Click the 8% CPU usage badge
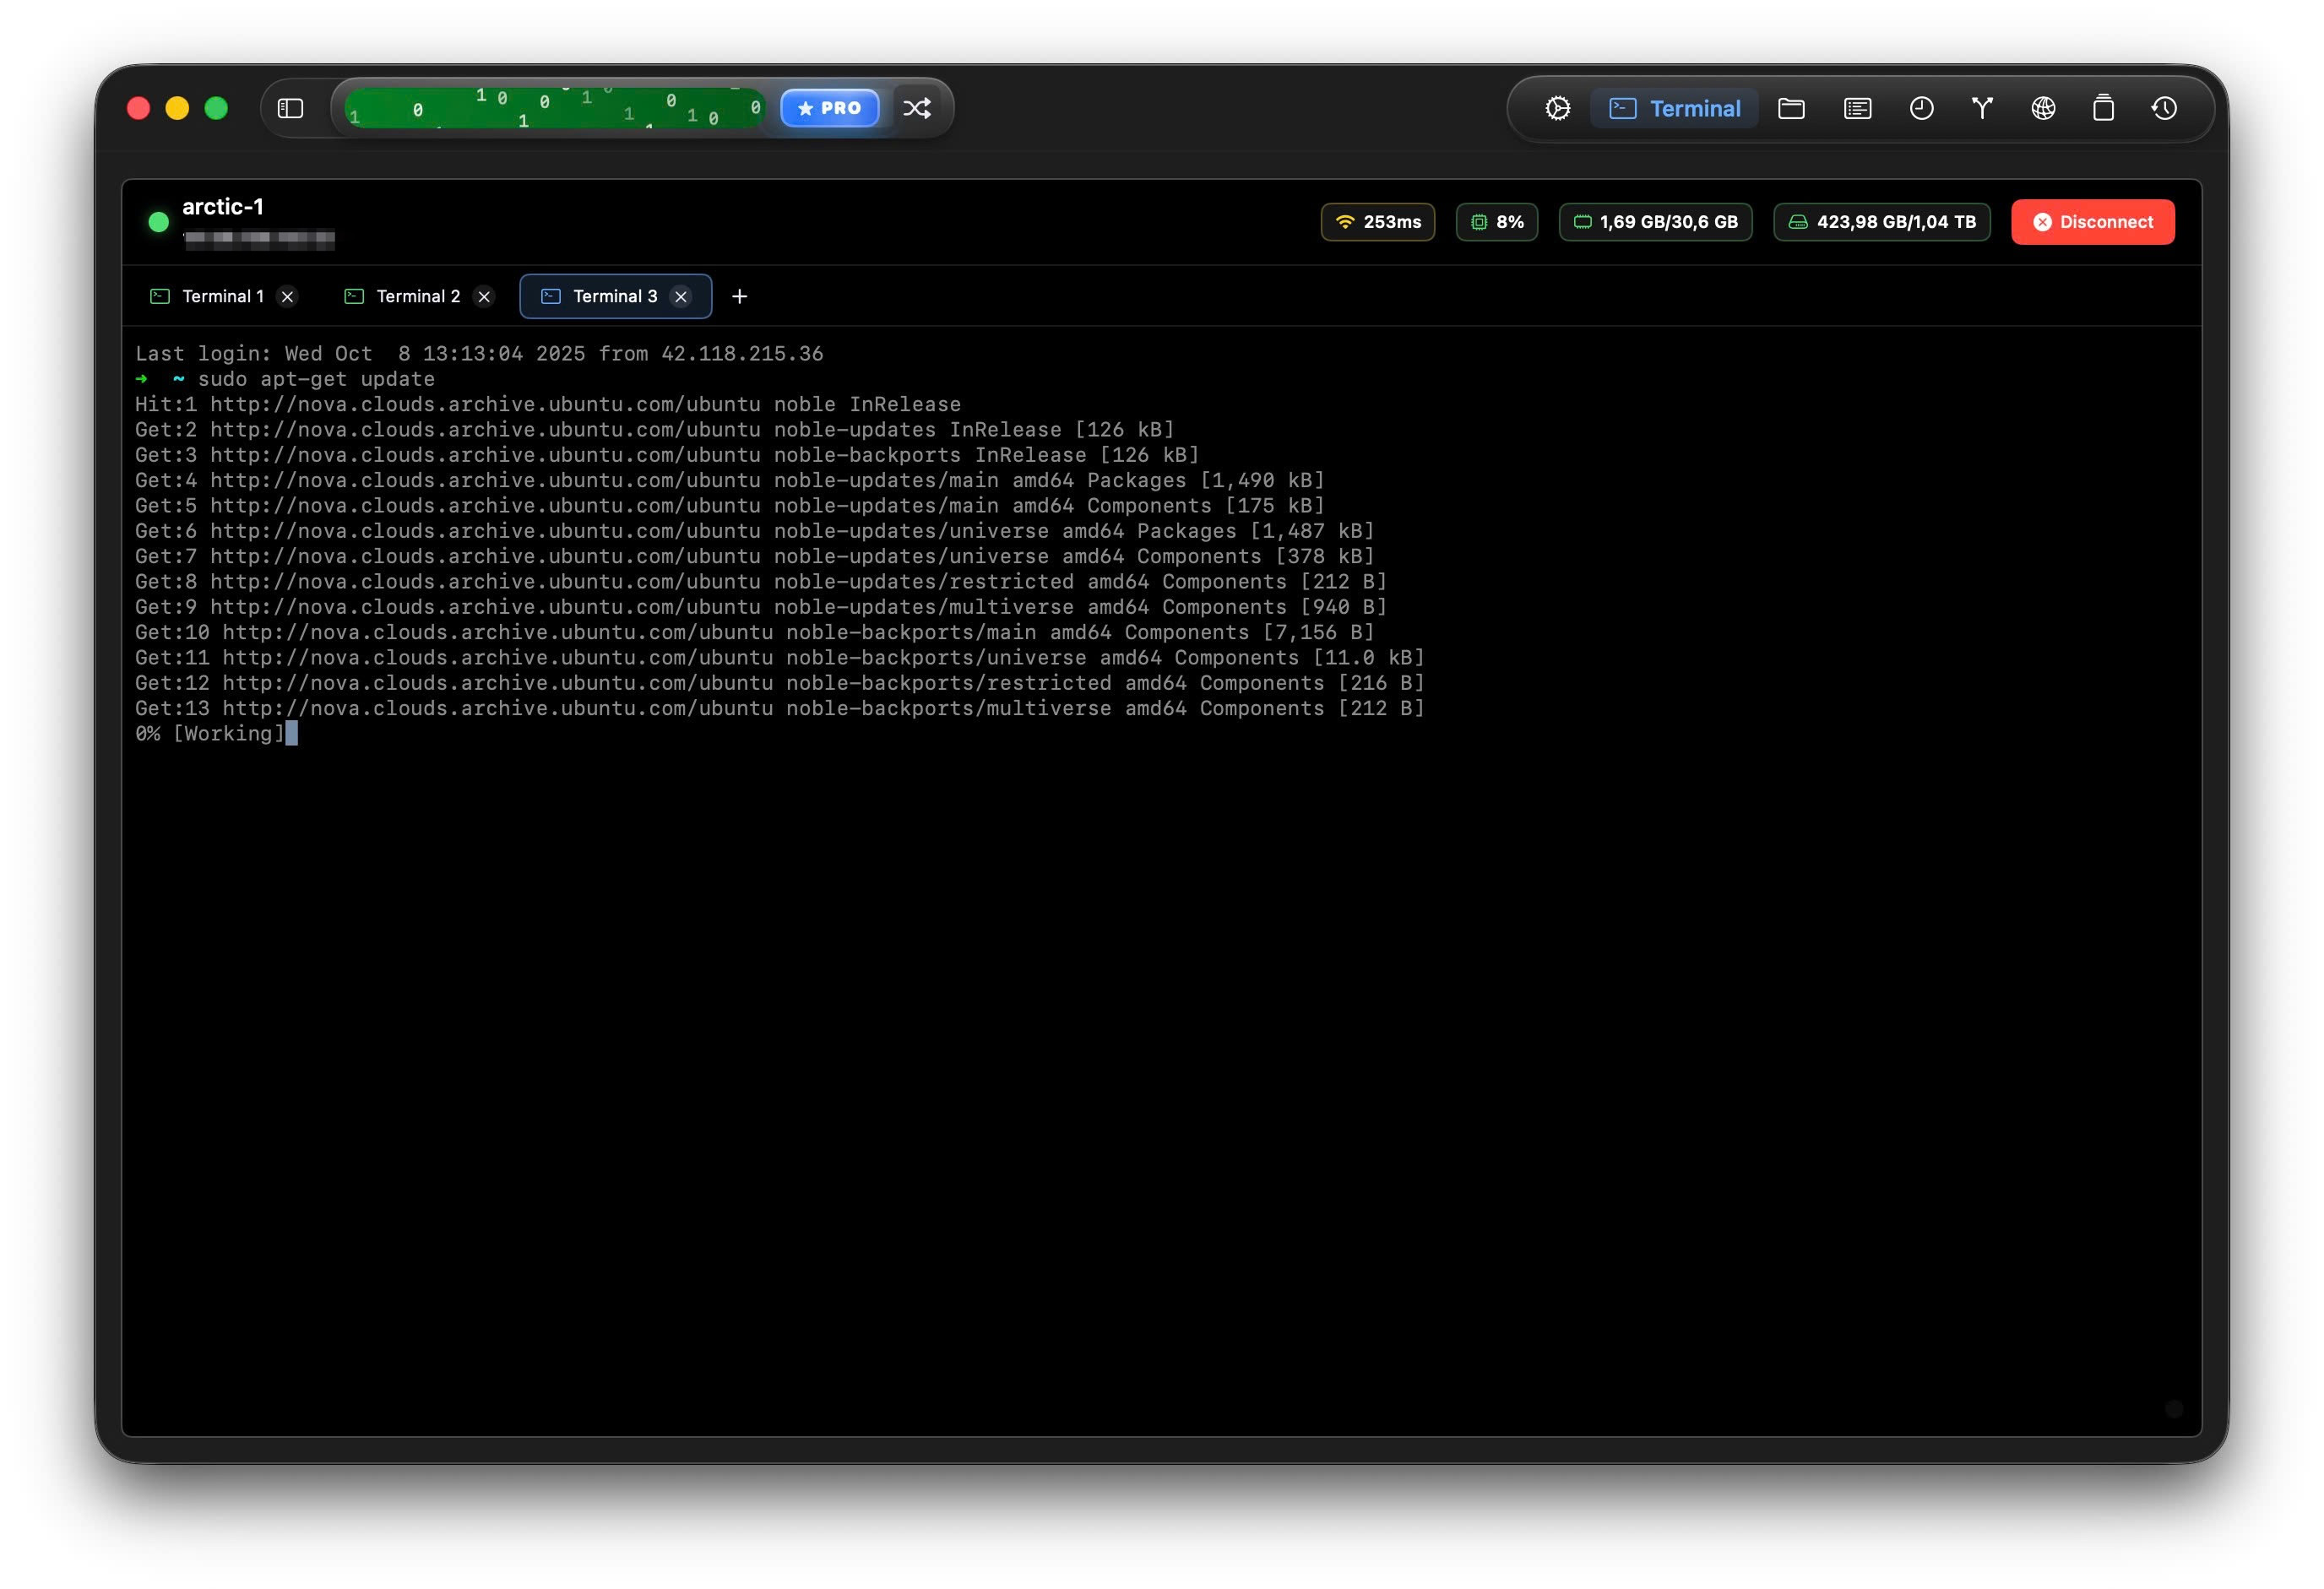Screen dimensions: 2324x1589 [x=1496, y=222]
